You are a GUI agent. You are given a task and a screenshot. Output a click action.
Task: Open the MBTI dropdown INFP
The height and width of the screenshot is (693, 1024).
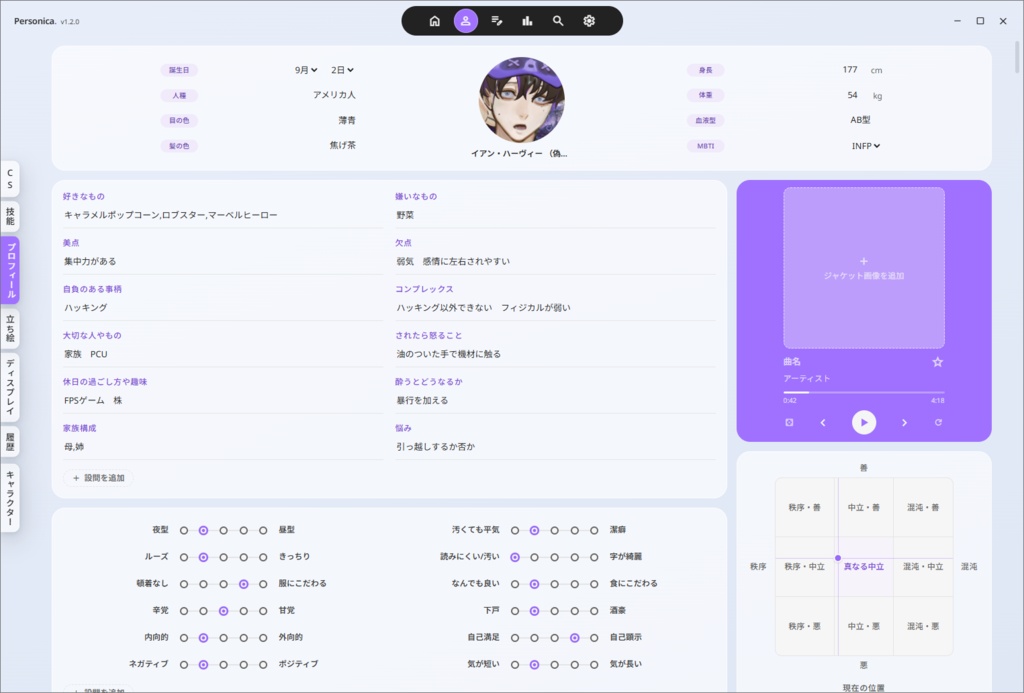865,146
